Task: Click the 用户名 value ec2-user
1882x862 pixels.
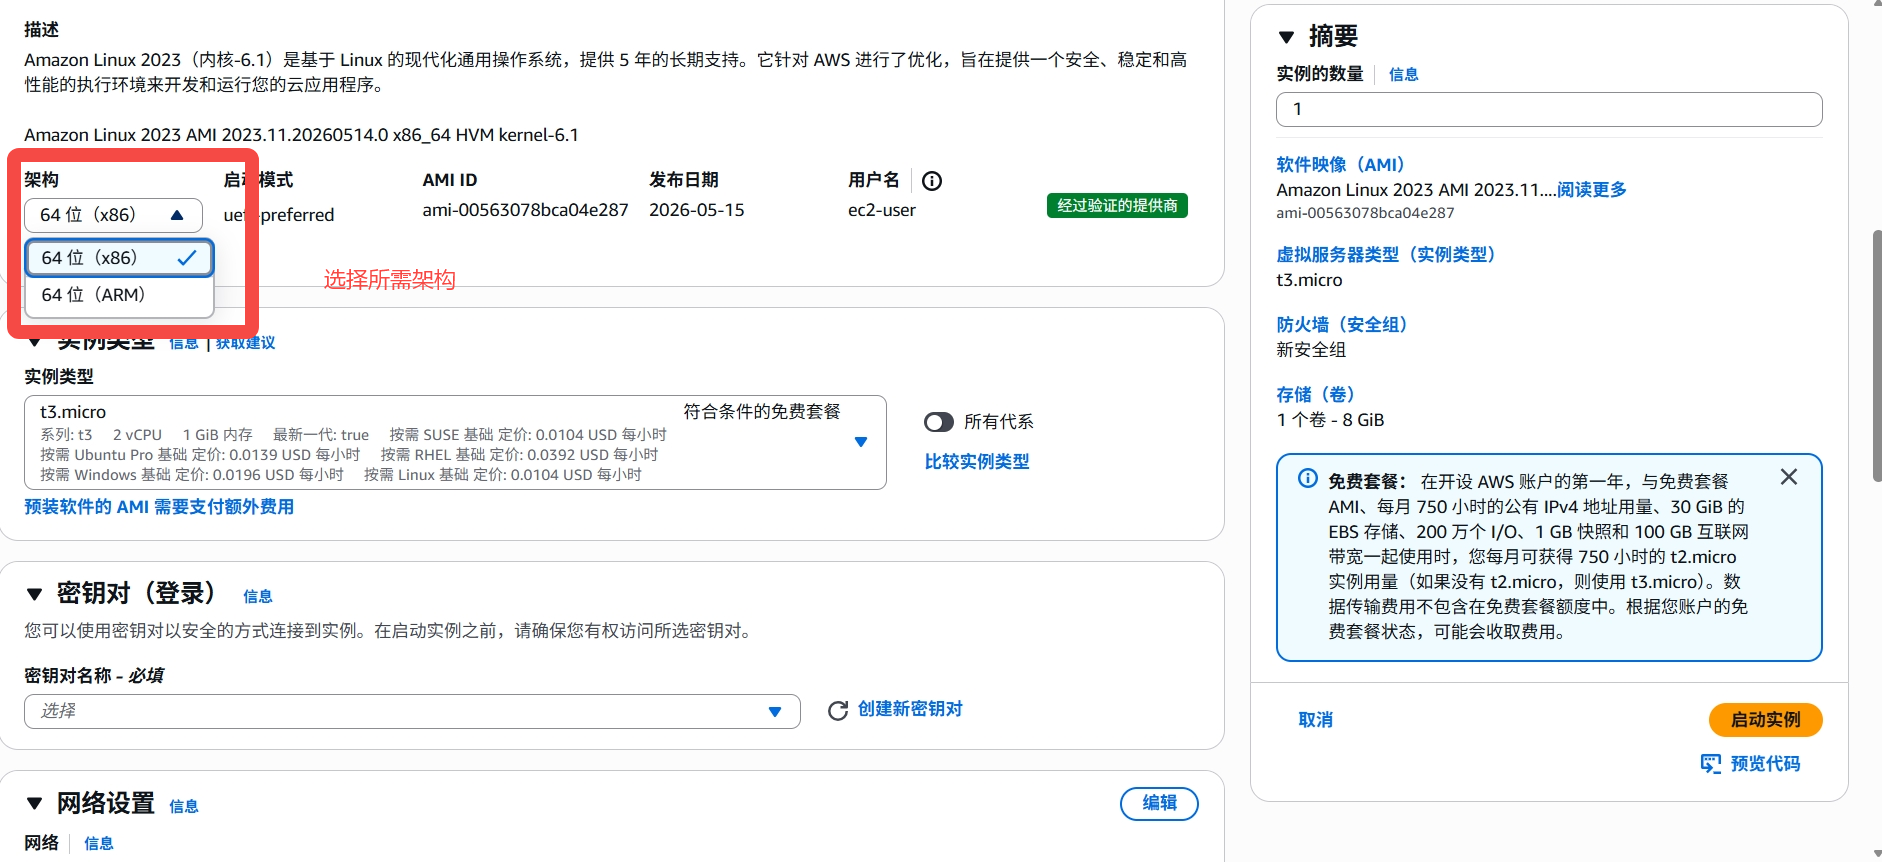Action: tap(882, 210)
